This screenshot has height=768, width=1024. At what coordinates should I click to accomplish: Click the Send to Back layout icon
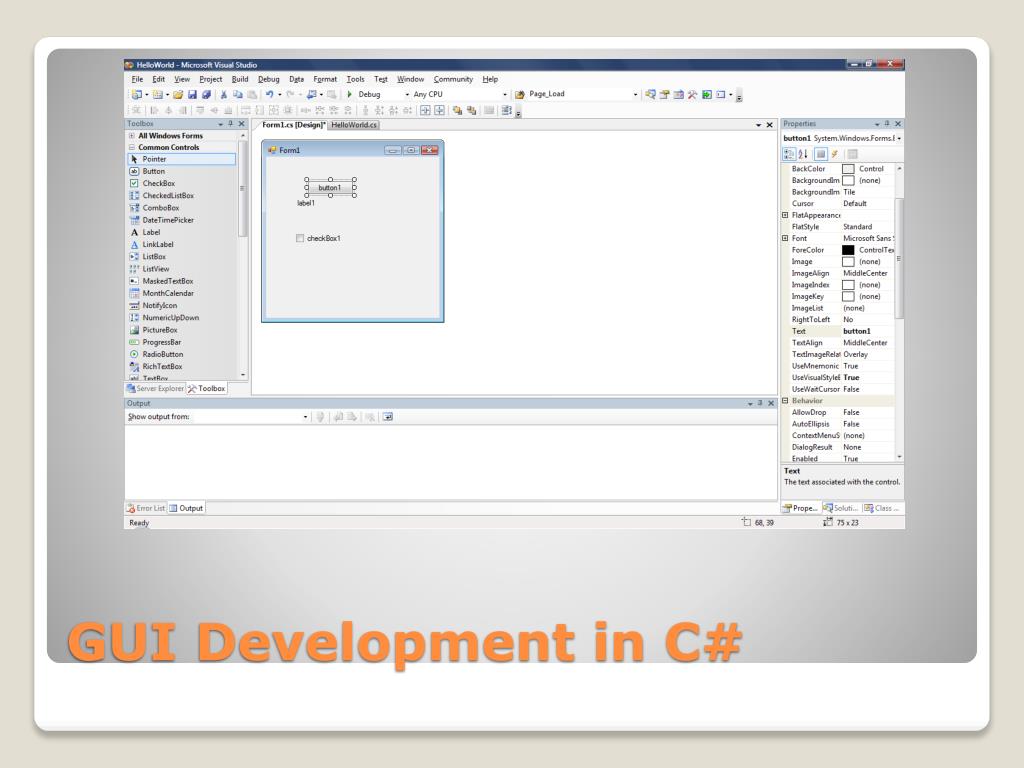click(472, 110)
